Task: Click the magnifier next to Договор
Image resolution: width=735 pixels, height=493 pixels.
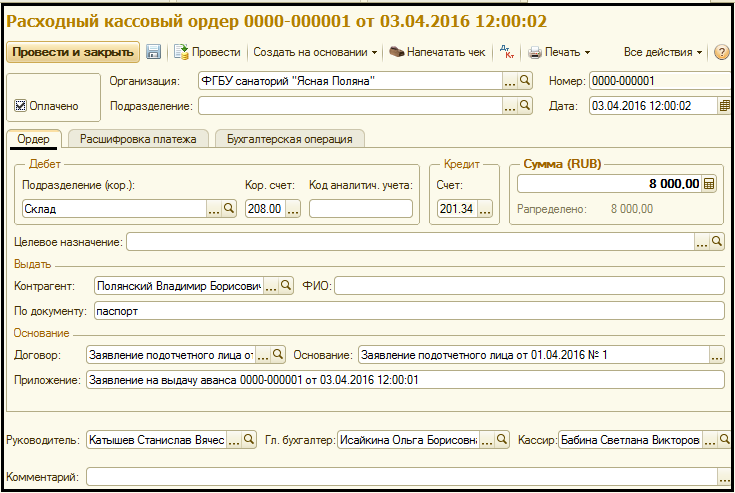Action: [278, 355]
